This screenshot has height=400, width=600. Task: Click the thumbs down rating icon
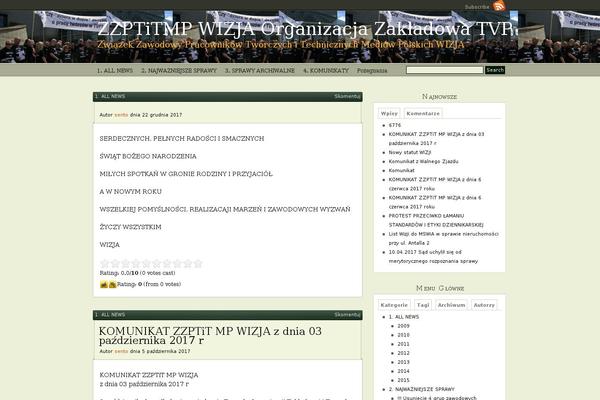click(112, 284)
